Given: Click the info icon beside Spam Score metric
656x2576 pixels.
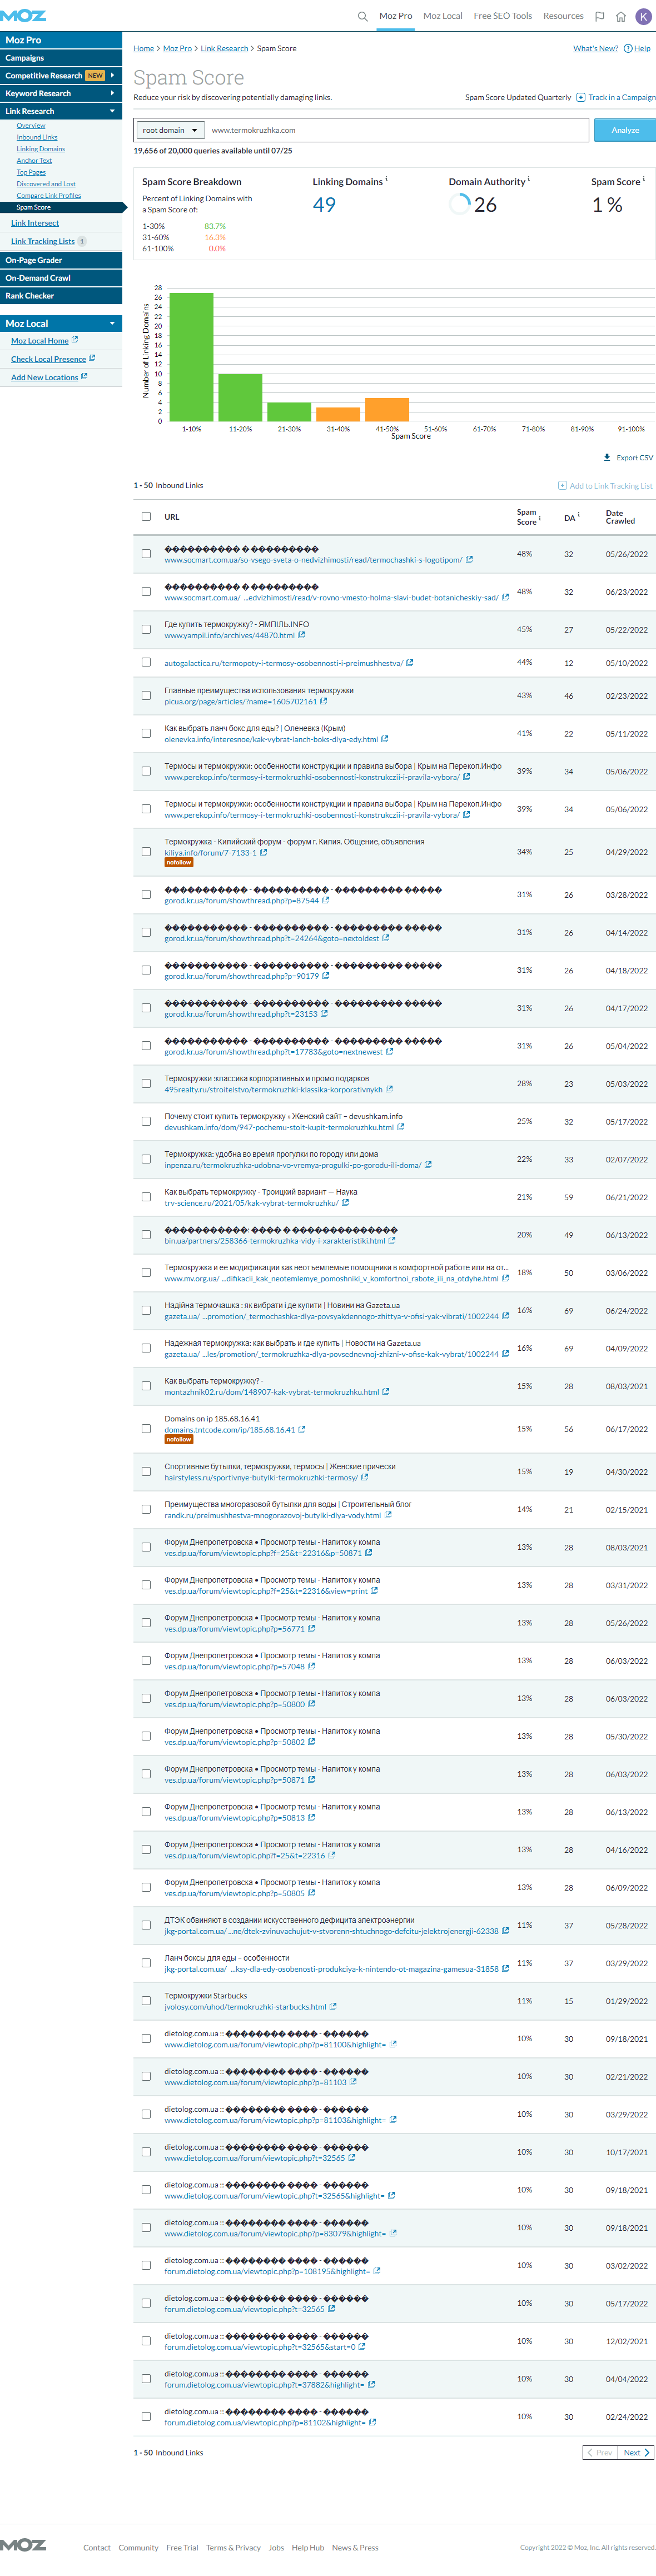Looking at the screenshot, I should pos(643,179).
